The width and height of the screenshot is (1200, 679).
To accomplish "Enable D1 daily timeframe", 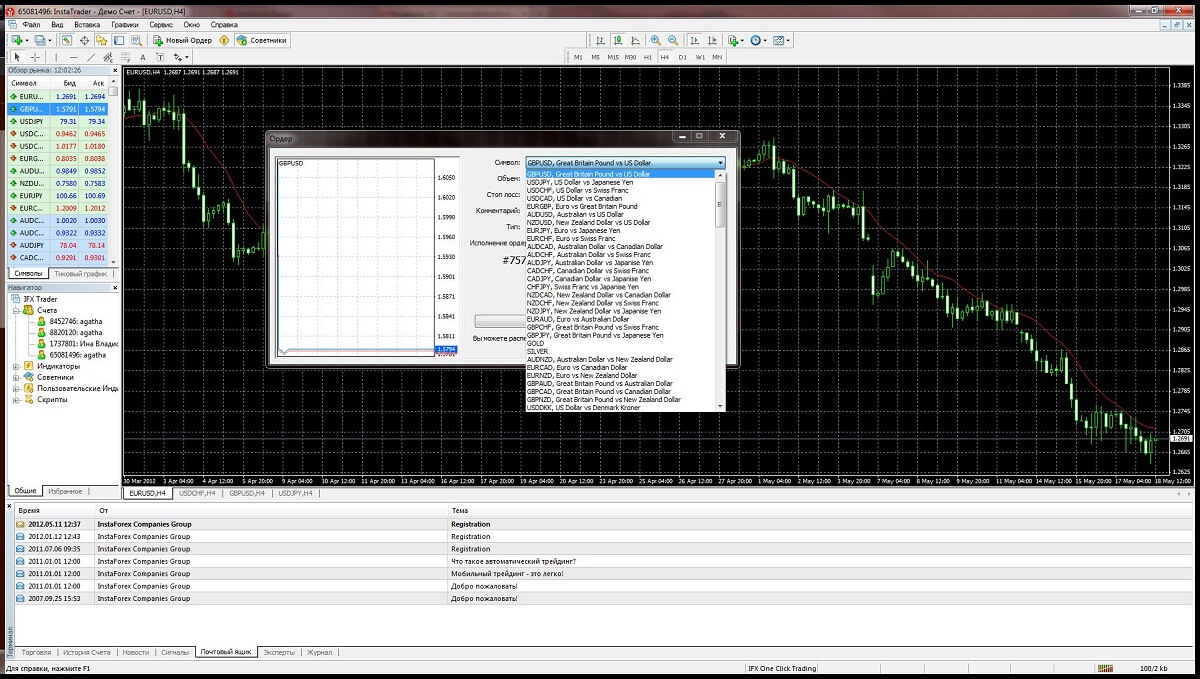I will point(682,57).
